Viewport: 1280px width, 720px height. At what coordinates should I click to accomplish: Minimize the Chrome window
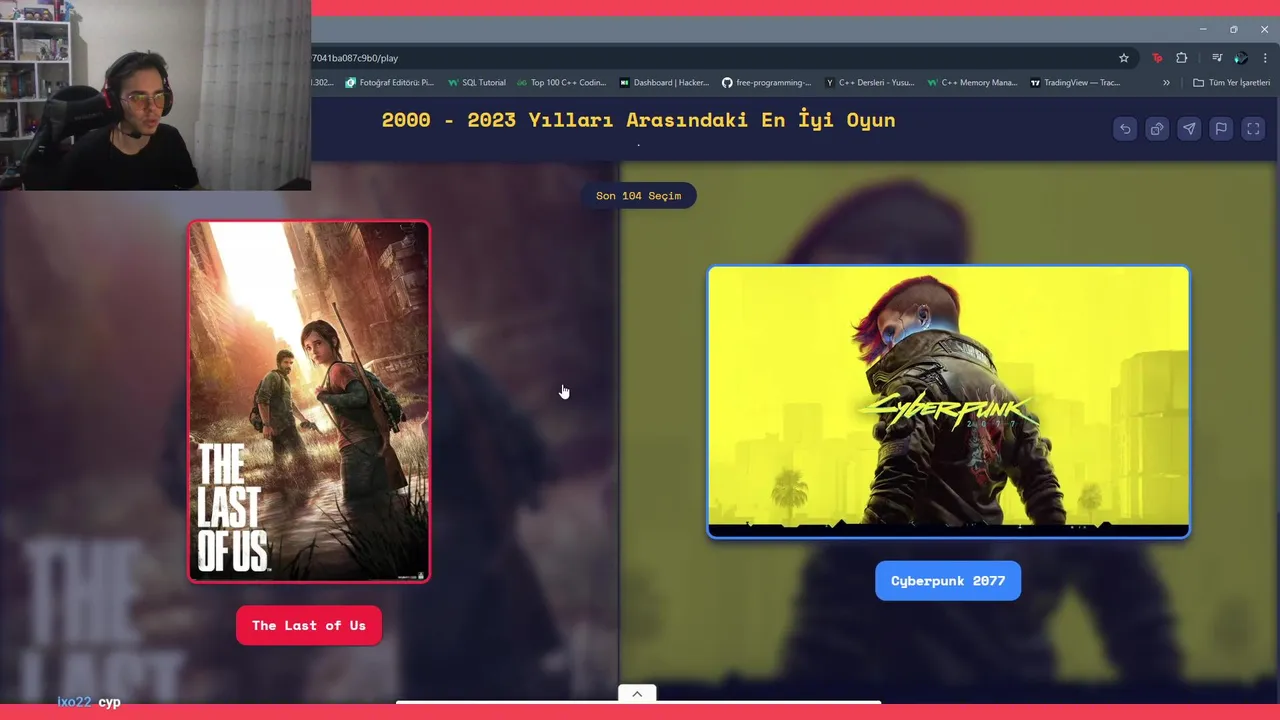(x=1203, y=29)
